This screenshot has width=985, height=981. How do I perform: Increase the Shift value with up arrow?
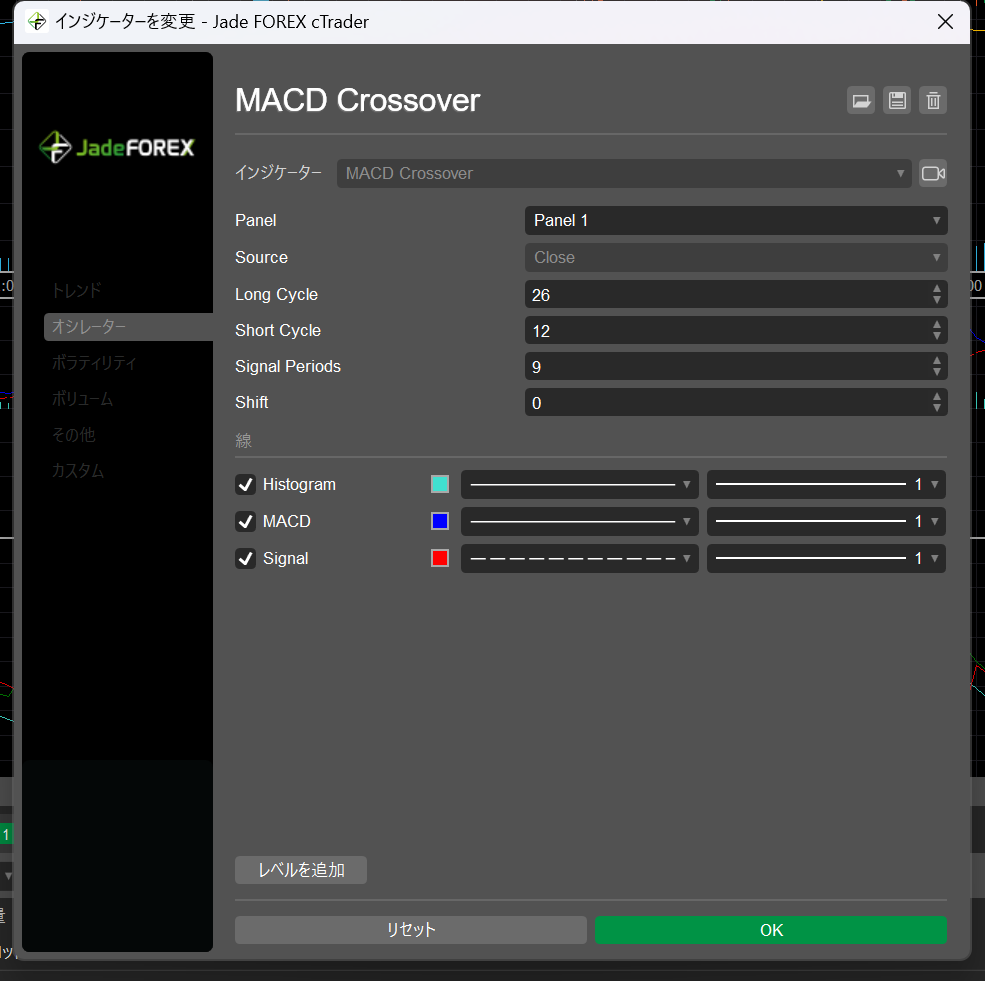[x=937, y=397]
